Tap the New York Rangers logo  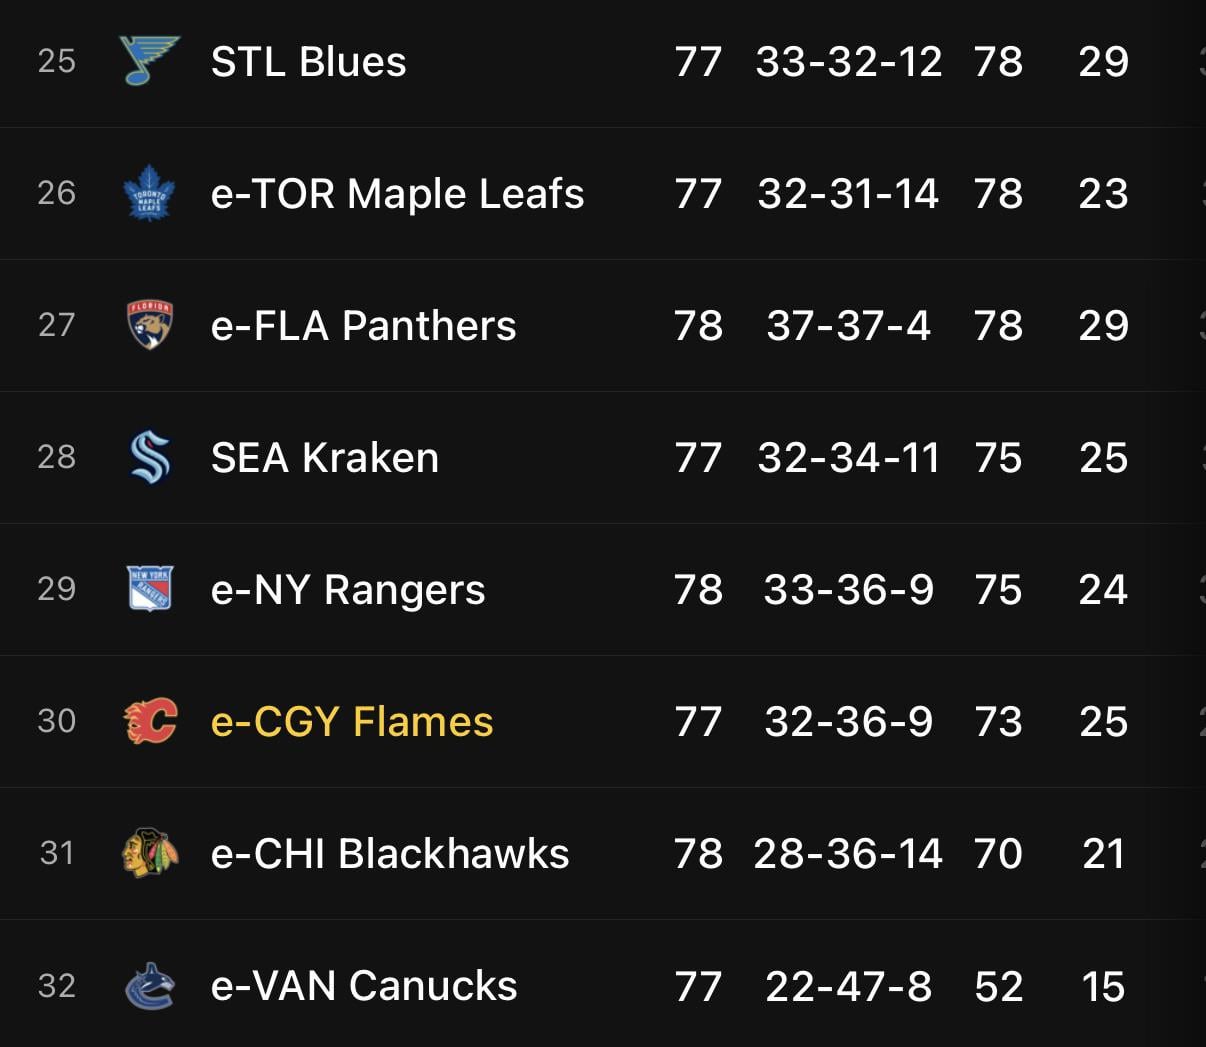click(150, 588)
